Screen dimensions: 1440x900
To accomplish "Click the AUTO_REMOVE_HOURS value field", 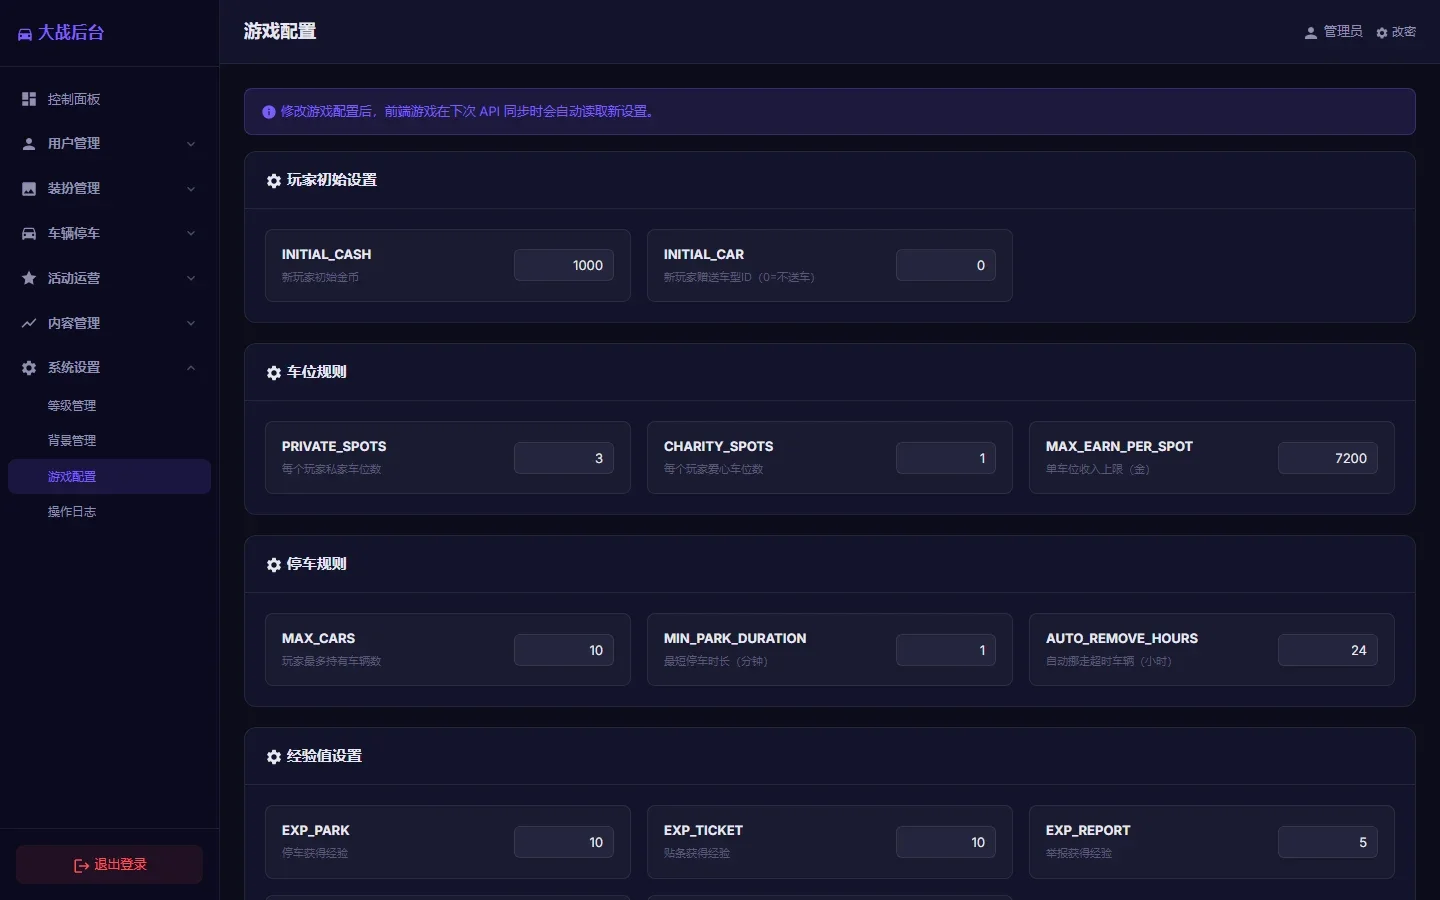I will pos(1328,650).
